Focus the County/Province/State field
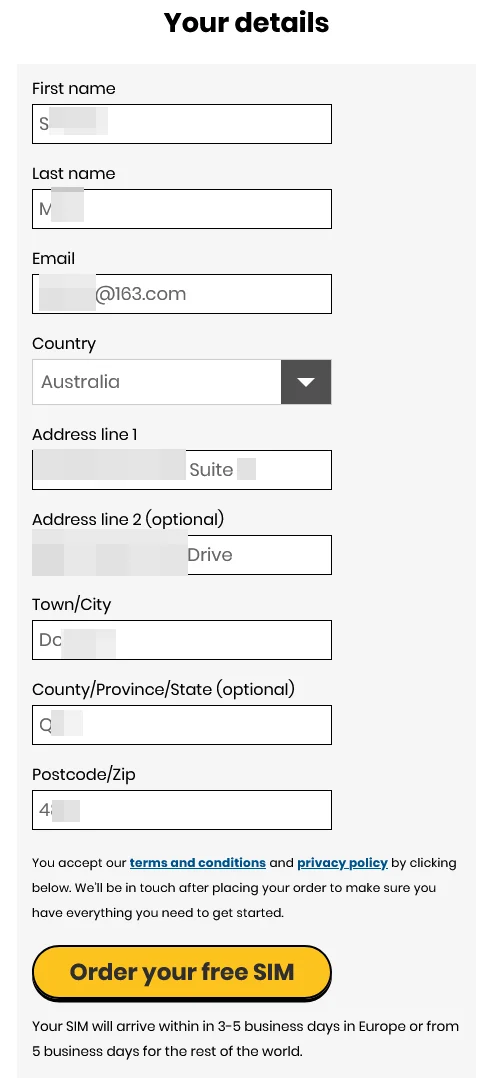Screen dimensions: 486x1078 (x=181, y=725)
